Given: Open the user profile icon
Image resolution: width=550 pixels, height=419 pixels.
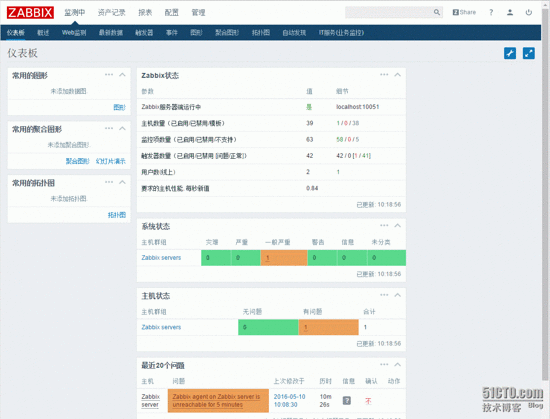Looking at the screenshot, I should point(510,12).
